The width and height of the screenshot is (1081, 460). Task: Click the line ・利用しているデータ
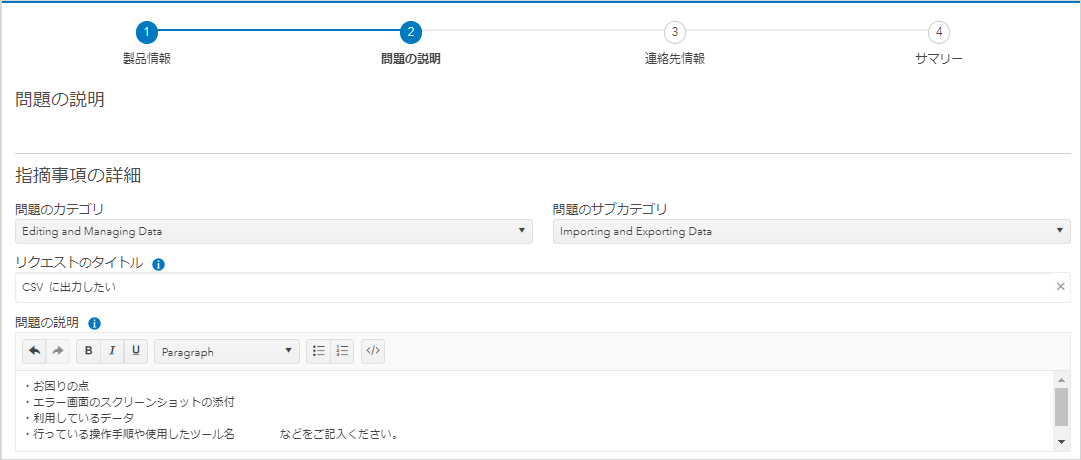78,419
